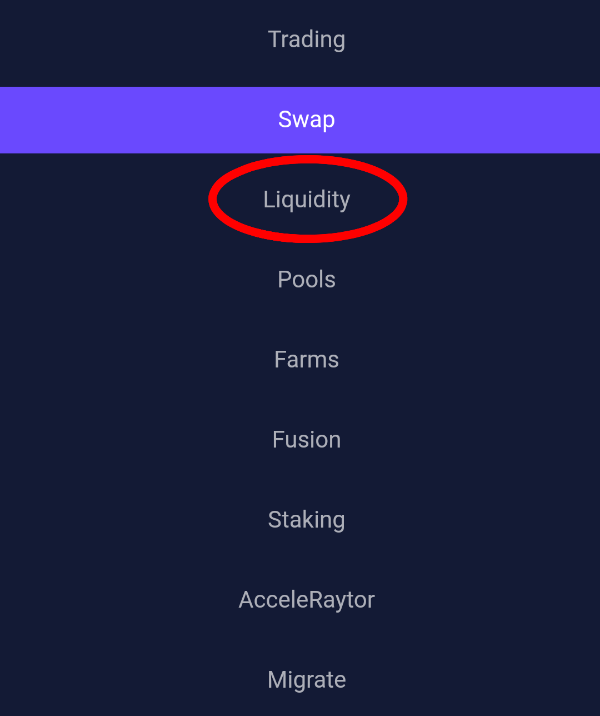The image size is (600, 716).
Task: Select the highlighted Swap menu item
Action: click(306, 120)
